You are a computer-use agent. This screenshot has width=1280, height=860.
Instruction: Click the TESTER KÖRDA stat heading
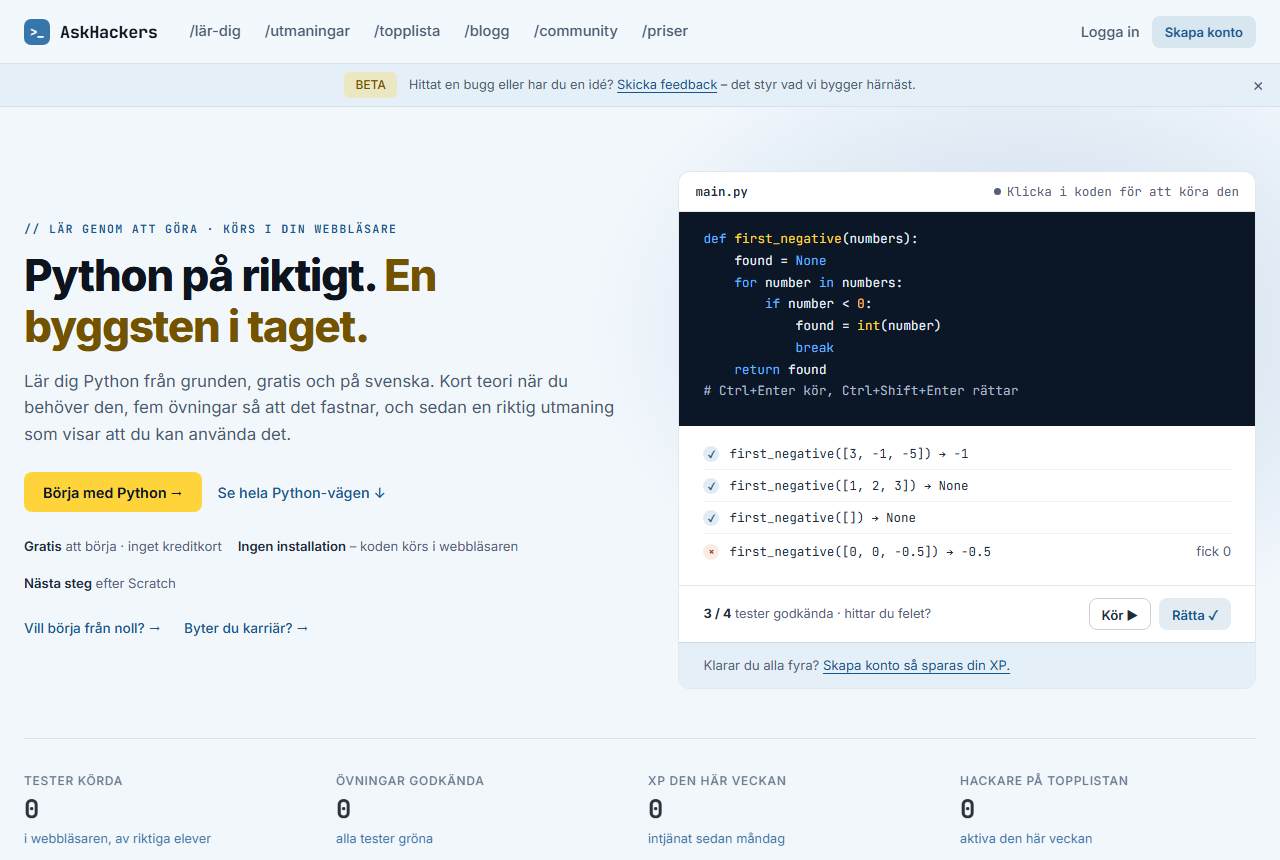point(73,780)
